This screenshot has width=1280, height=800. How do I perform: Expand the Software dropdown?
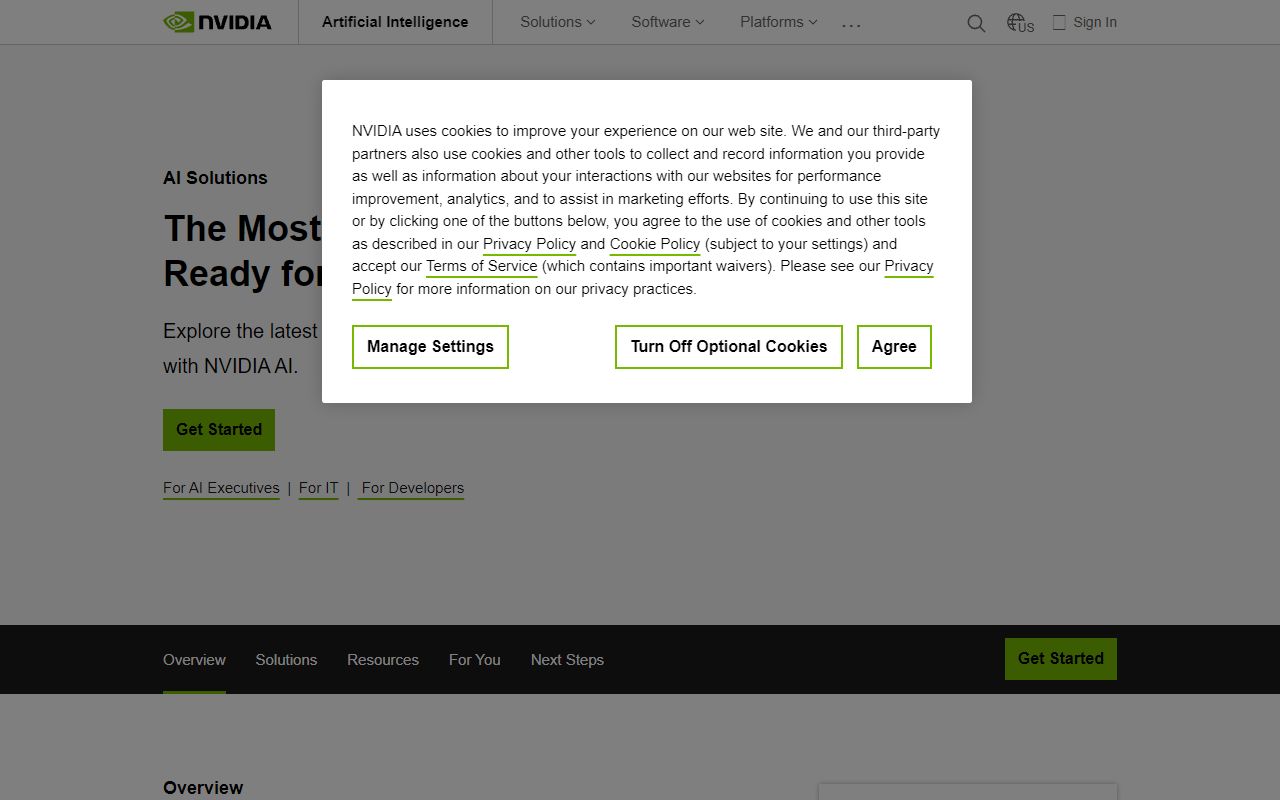tap(666, 21)
